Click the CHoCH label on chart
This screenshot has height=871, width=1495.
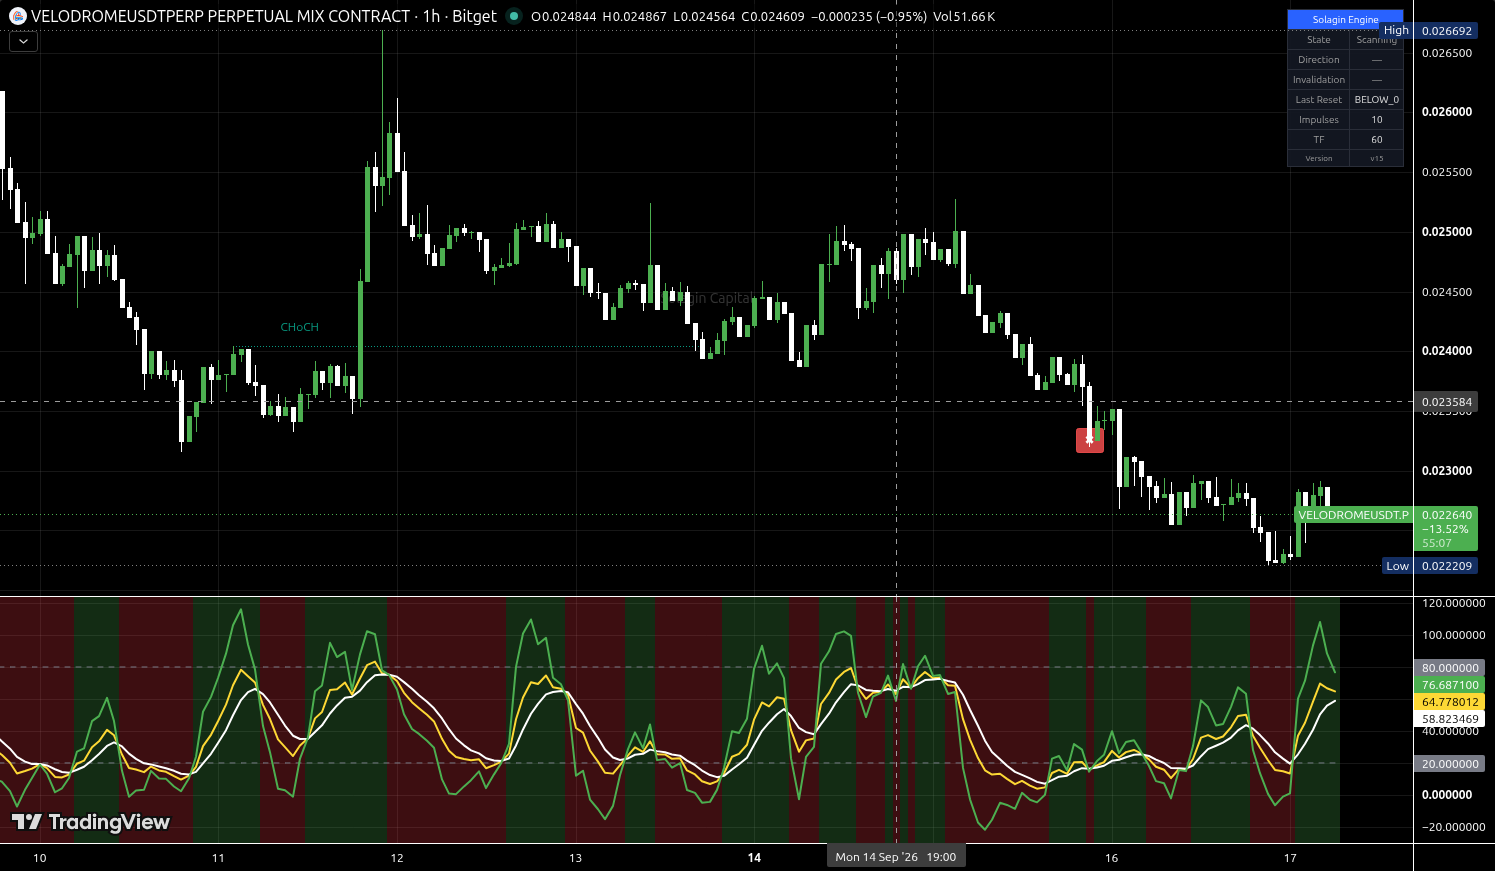(299, 327)
